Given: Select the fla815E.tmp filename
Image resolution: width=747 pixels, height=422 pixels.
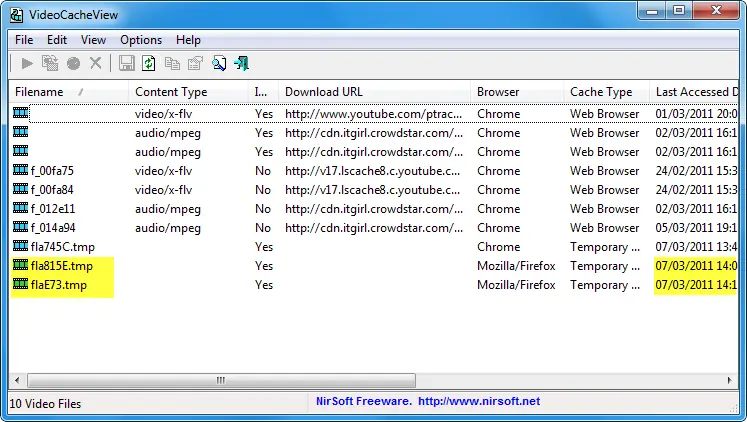Looking at the screenshot, I should pos(61,266).
